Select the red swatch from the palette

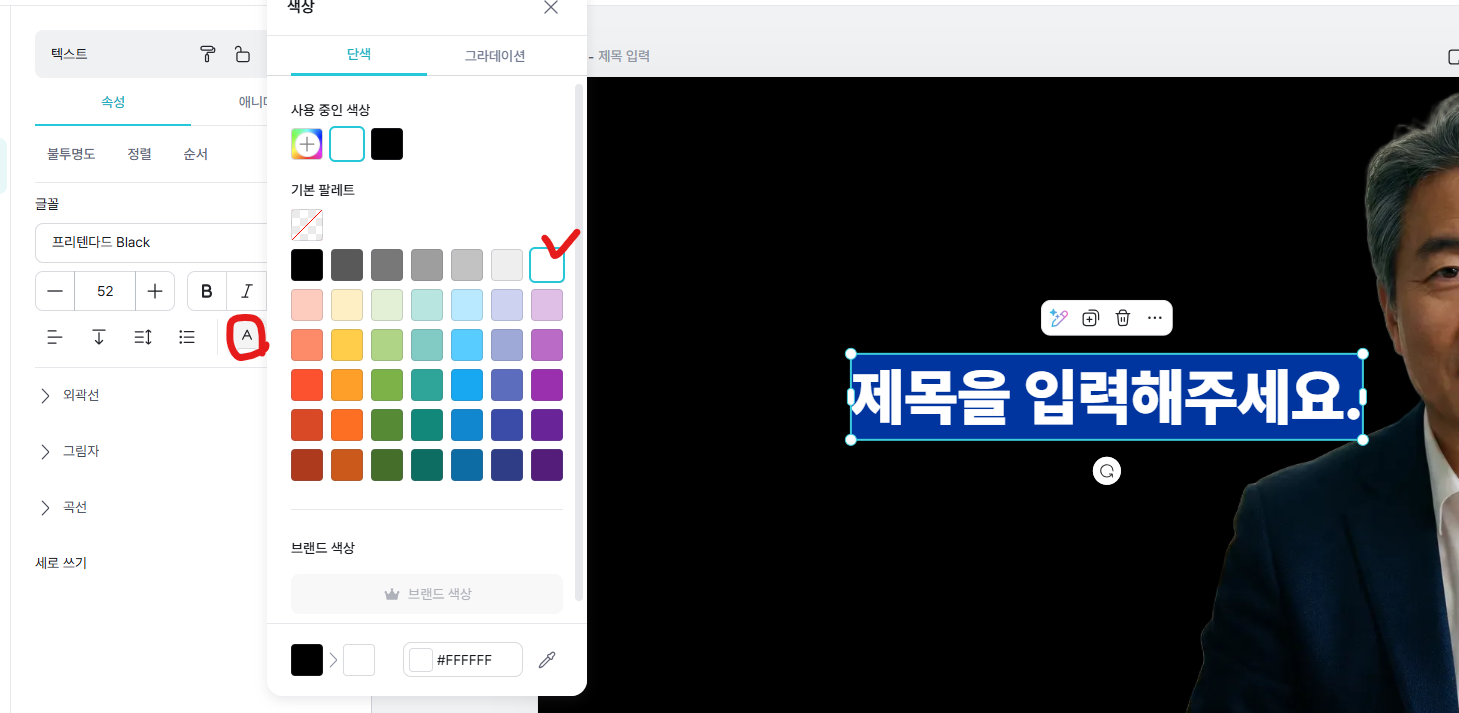[307, 384]
